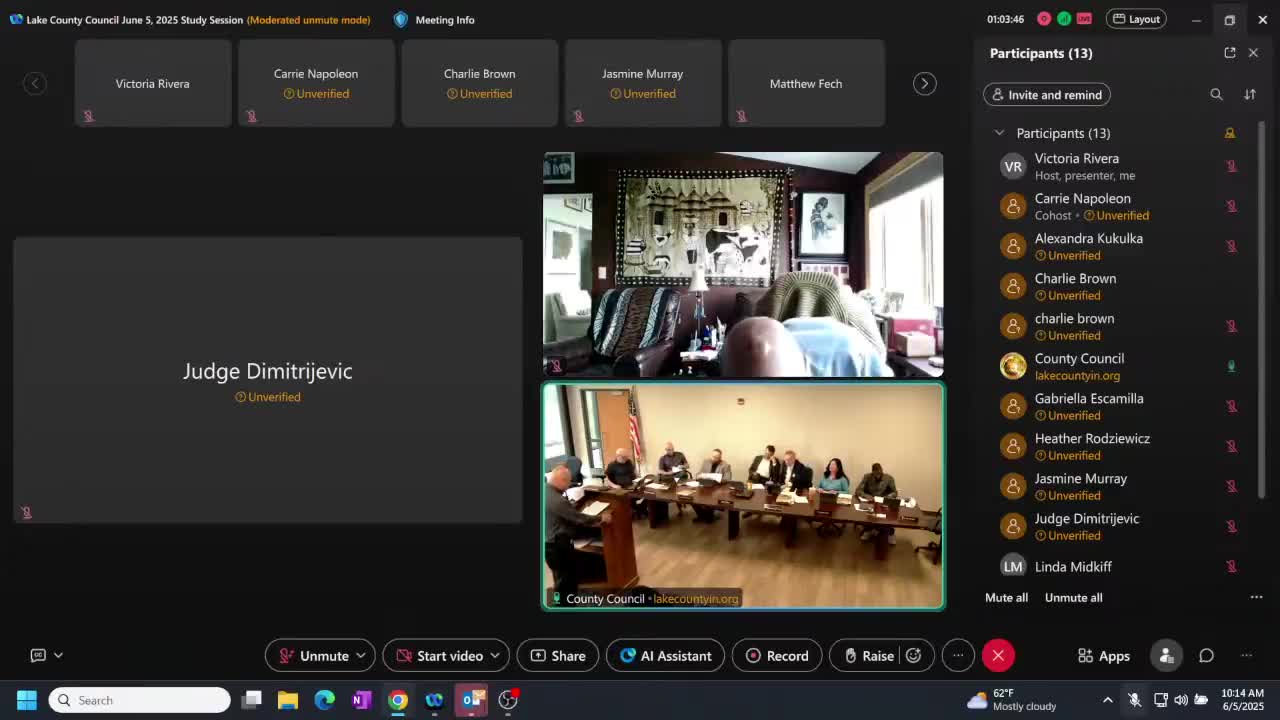Select the Carrie Napoleon filmstrip tile

click(316, 83)
